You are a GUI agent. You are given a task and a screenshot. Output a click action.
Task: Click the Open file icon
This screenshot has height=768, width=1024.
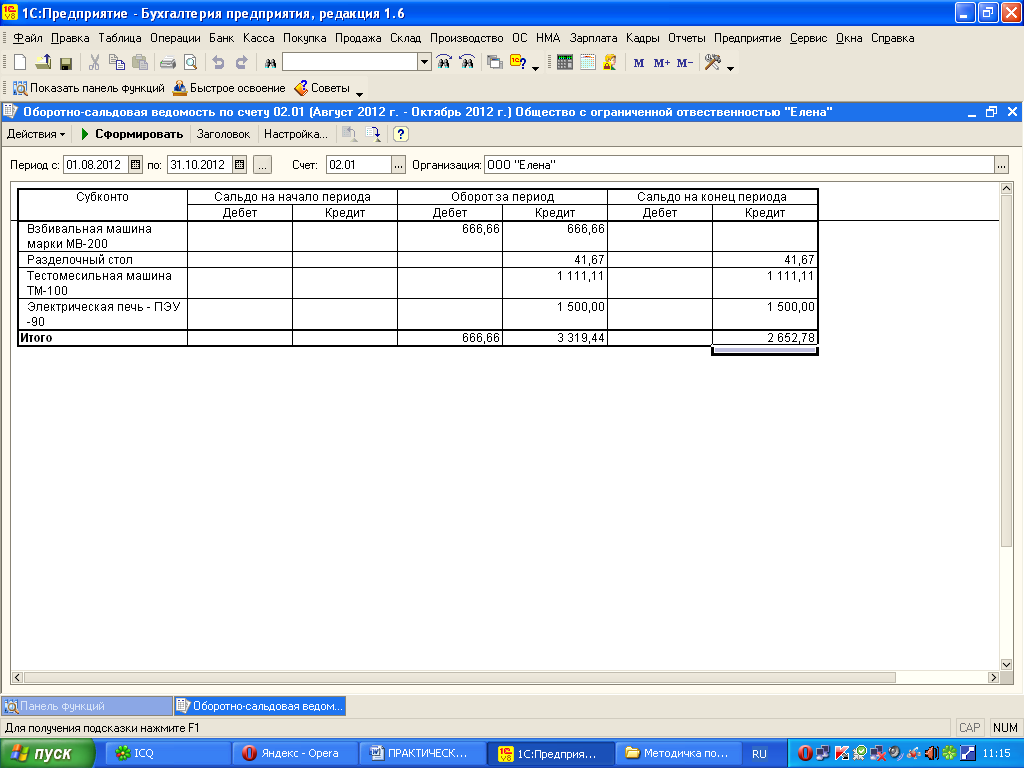43,63
